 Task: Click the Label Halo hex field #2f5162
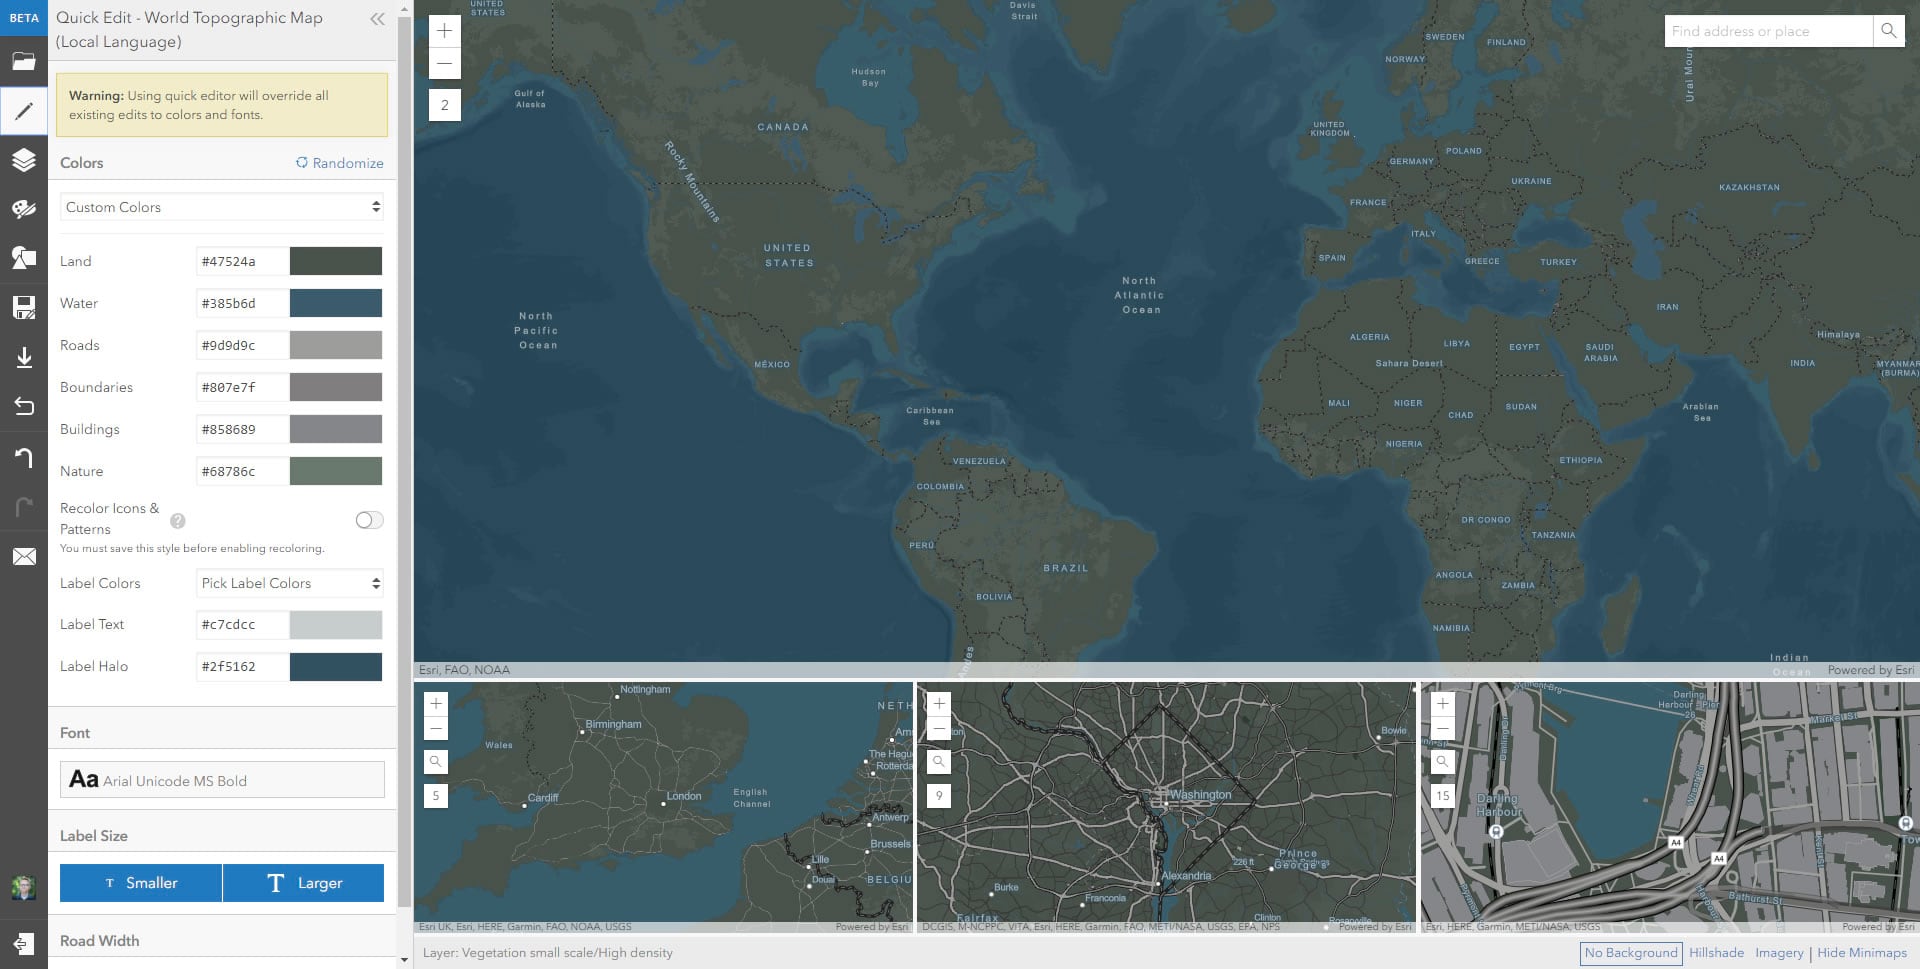(242, 667)
